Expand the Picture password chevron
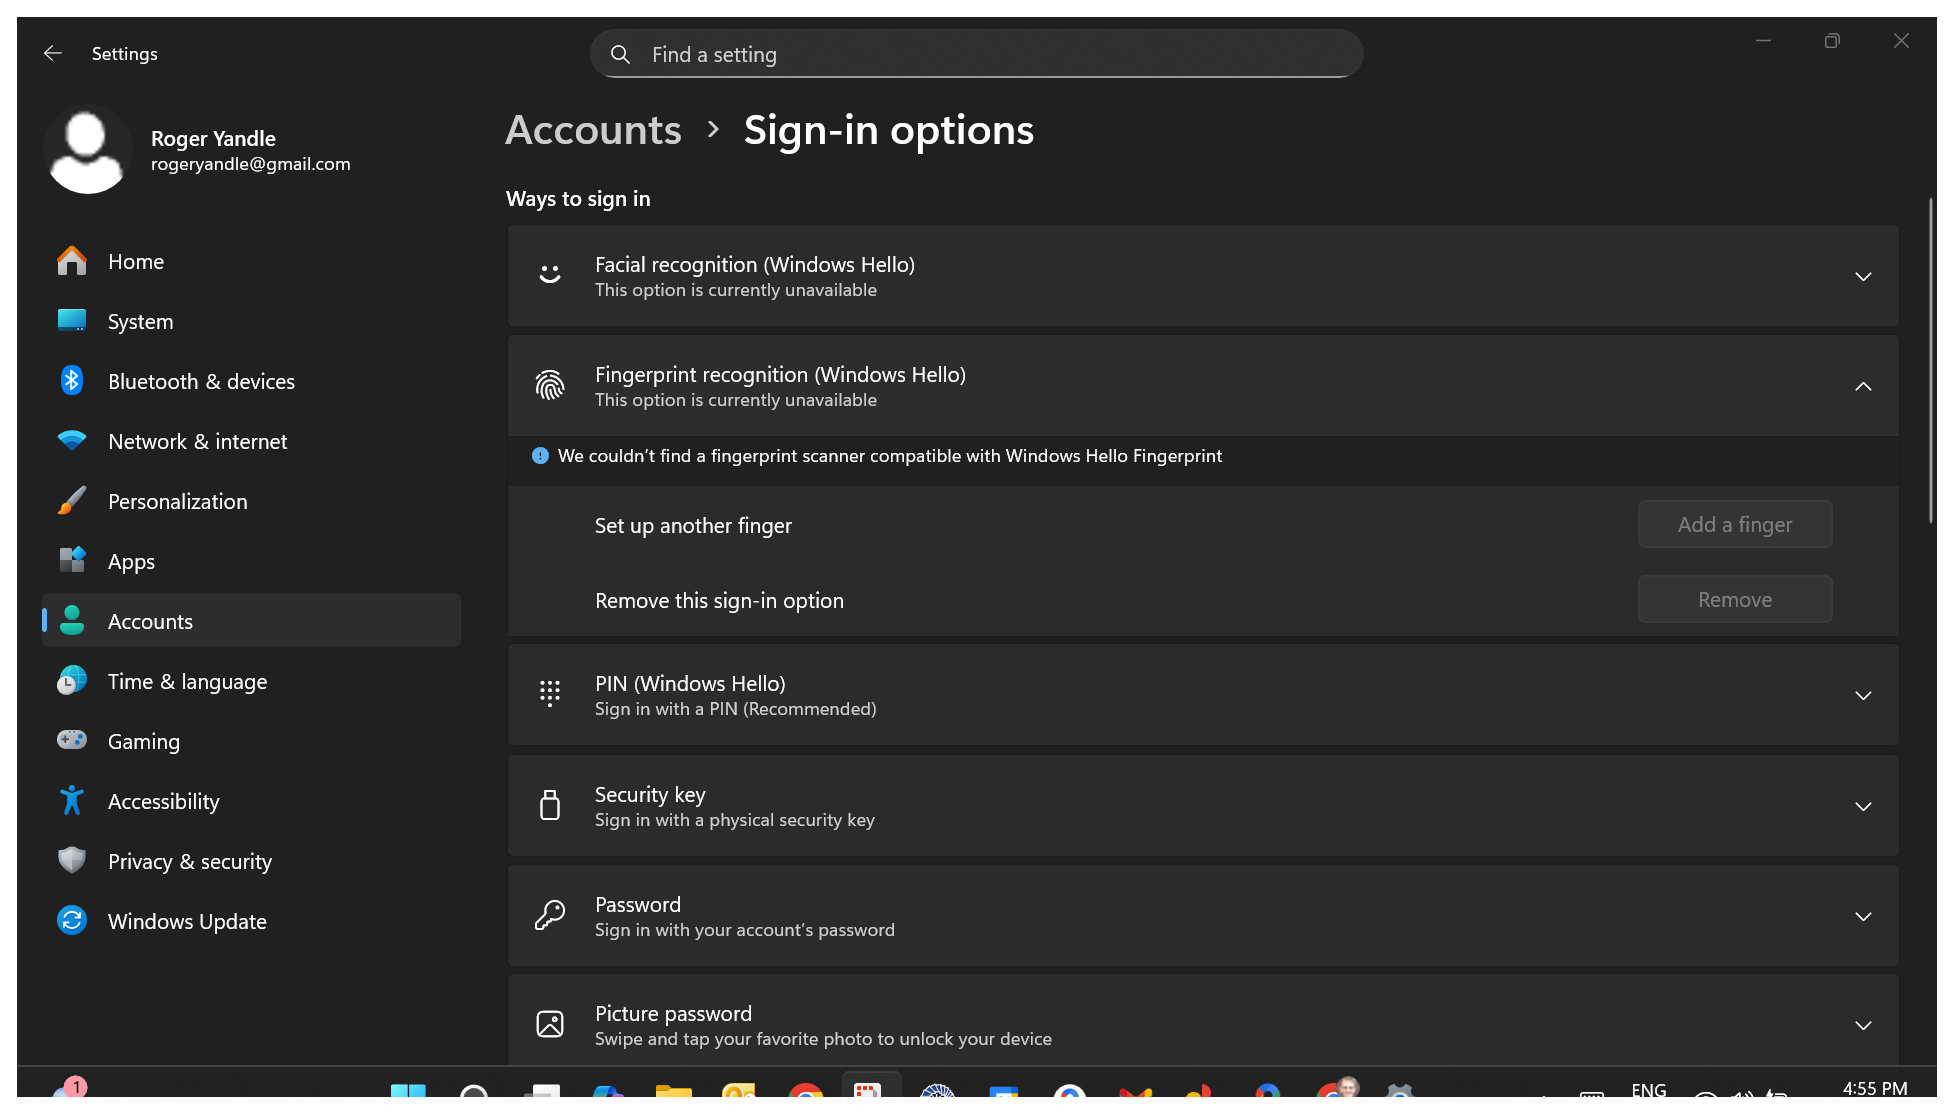The height and width of the screenshot is (1114, 1954). pos(1863,1026)
